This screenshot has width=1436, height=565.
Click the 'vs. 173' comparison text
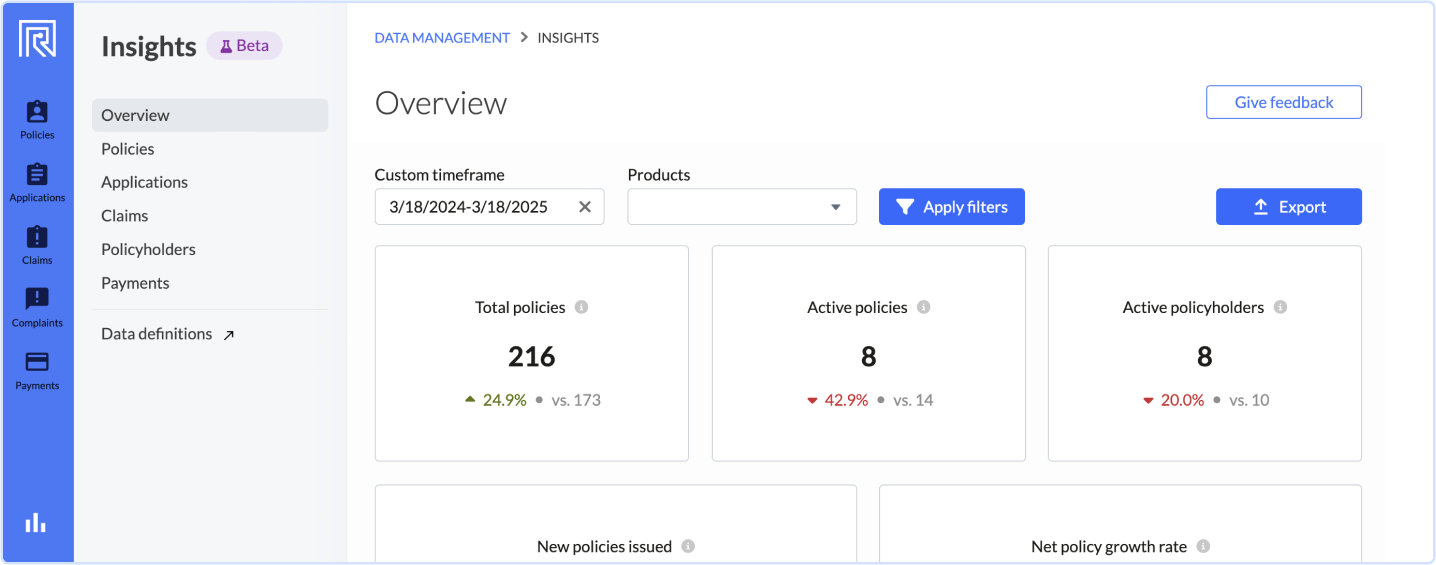(x=576, y=400)
